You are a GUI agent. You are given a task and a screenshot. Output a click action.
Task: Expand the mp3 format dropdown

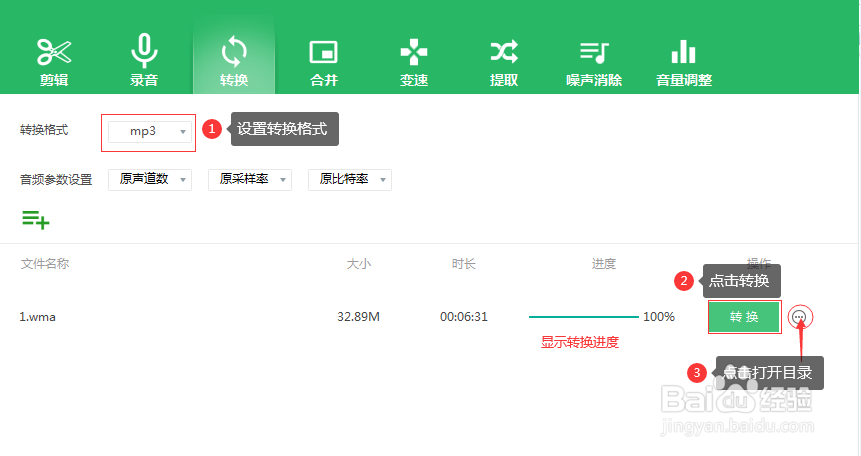click(149, 131)
